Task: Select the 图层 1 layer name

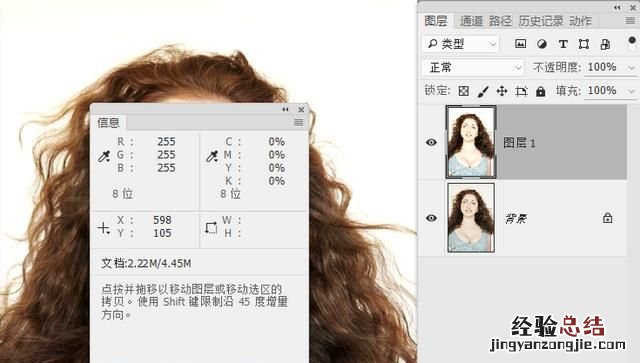Action: (519, 143)
